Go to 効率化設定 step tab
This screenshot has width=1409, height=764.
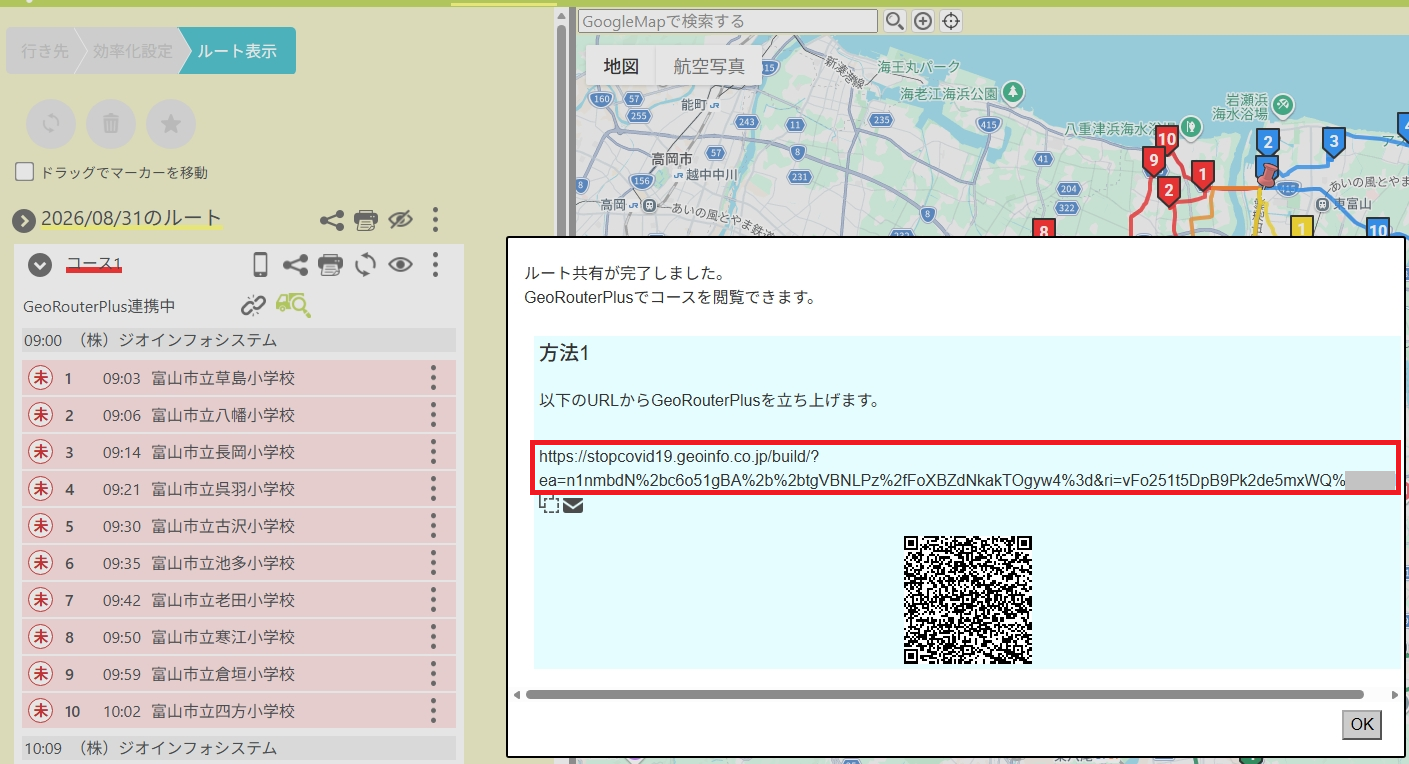tap(132, 51)
